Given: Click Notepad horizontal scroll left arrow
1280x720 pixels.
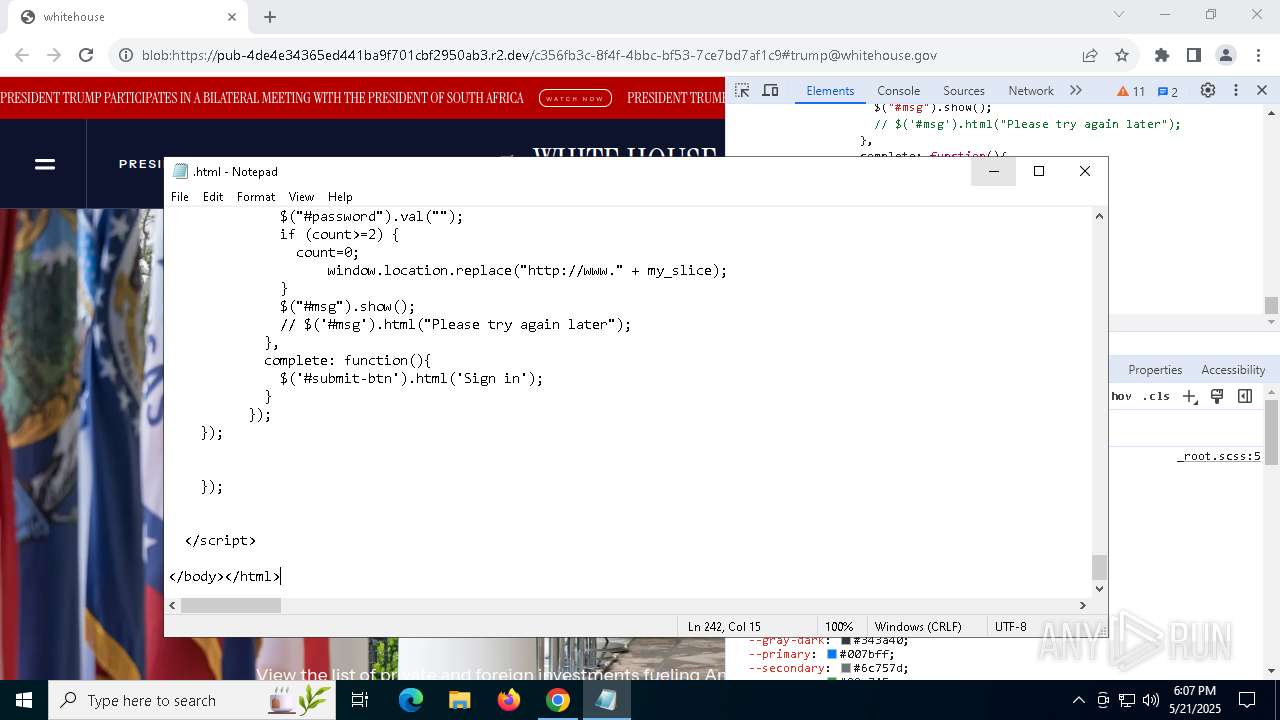Looking at the screenshot, I should (173, 605).
